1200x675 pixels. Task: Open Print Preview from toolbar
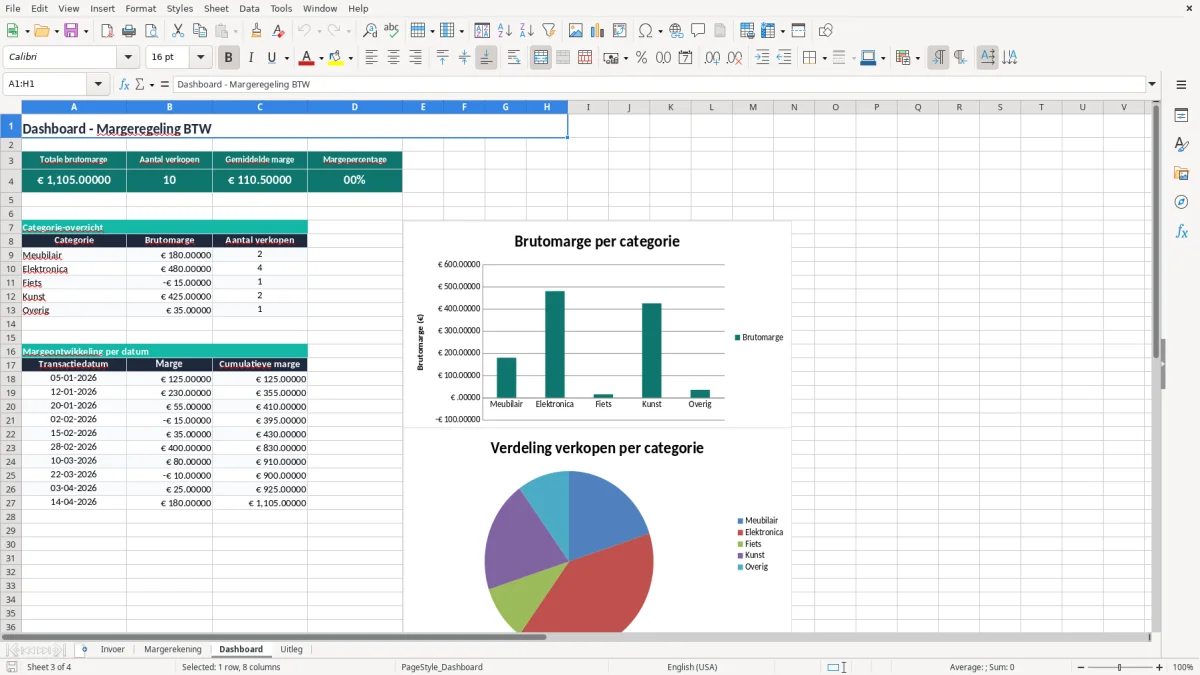[151, 31]
